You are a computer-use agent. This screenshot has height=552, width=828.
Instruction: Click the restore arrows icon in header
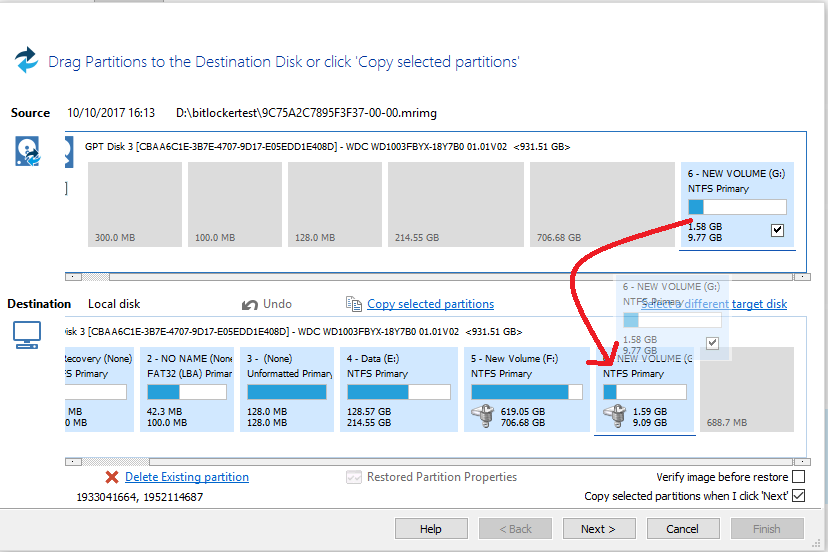26,60
